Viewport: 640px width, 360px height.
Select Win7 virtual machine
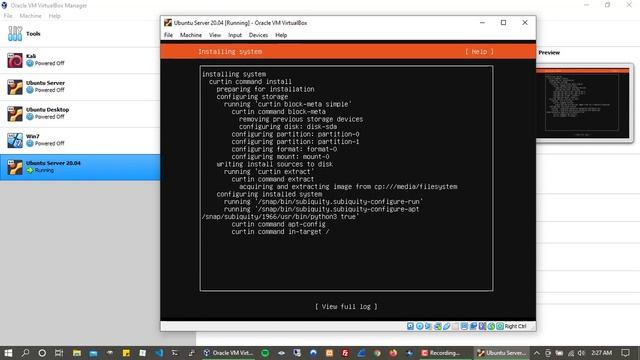coord(80,140)
